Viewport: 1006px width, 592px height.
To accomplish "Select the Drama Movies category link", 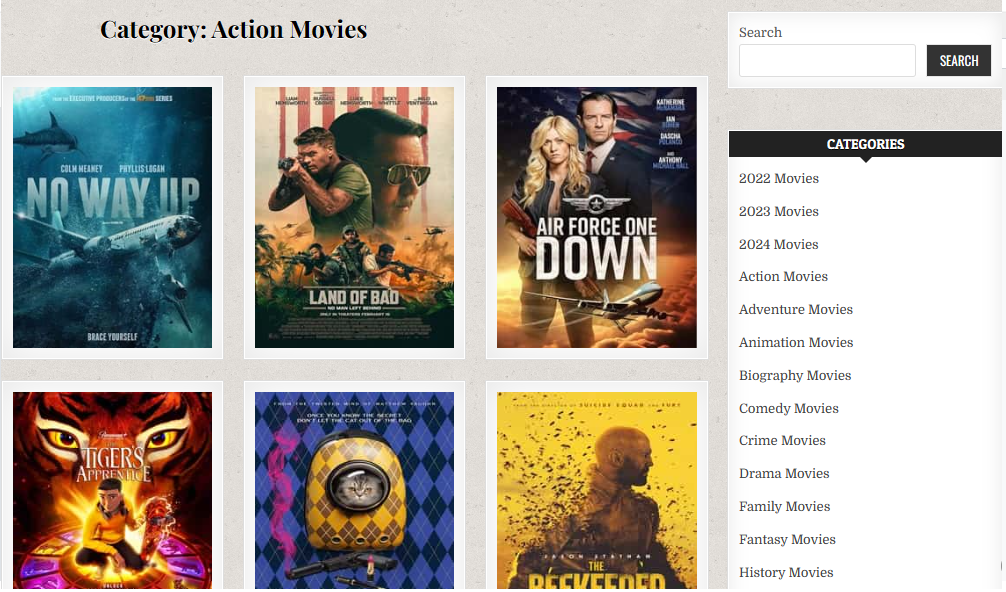I will (784, 474).
